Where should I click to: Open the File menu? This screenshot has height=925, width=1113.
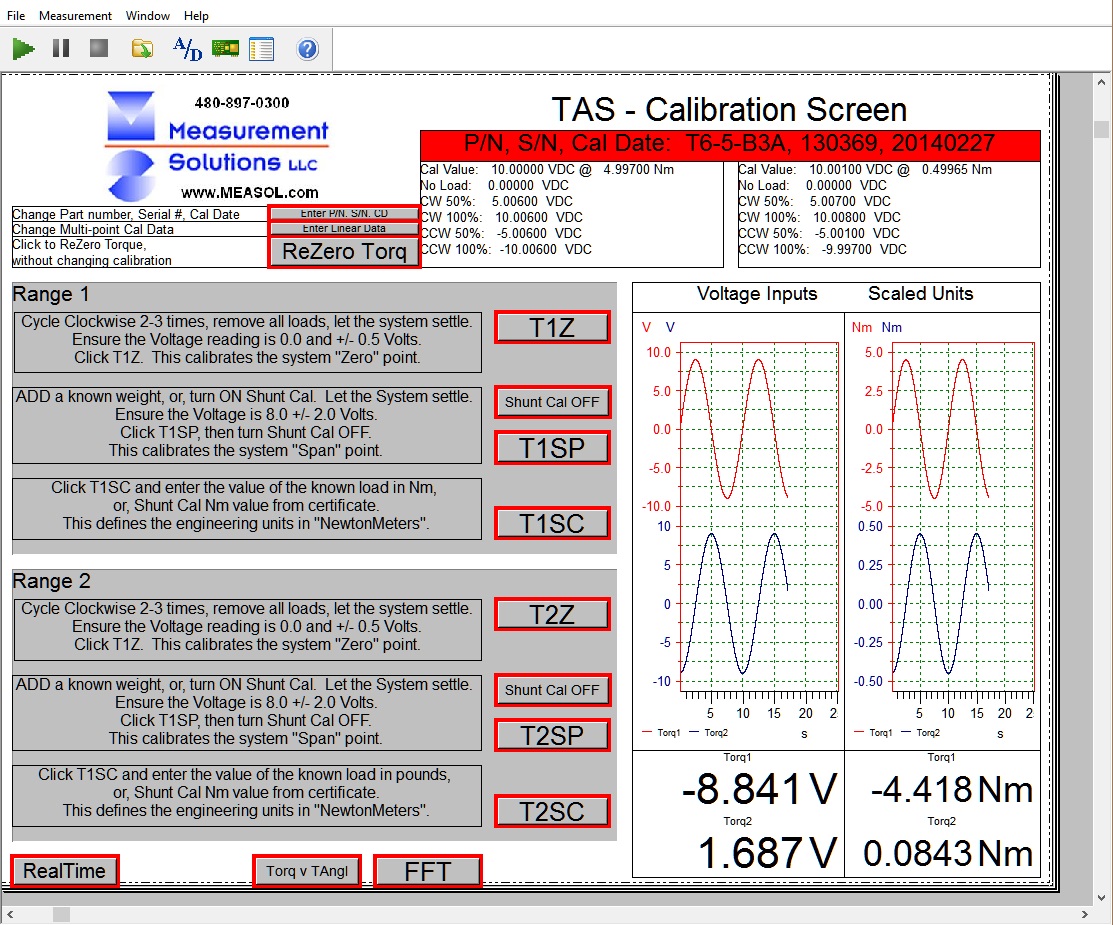tap(16, 16)
